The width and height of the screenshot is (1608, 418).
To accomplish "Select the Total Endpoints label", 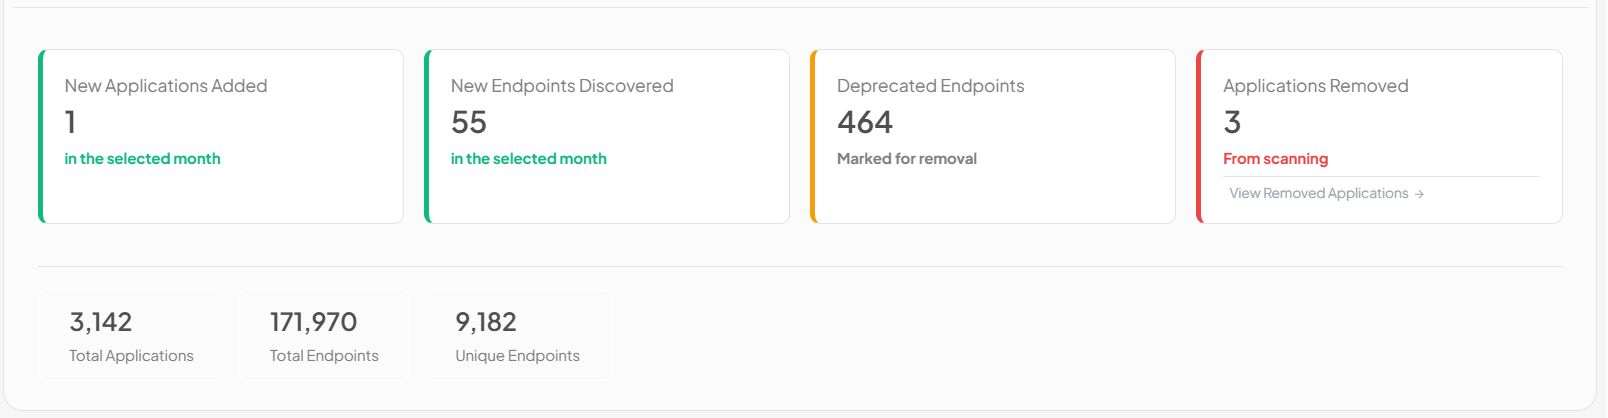I will click(324, 356).
